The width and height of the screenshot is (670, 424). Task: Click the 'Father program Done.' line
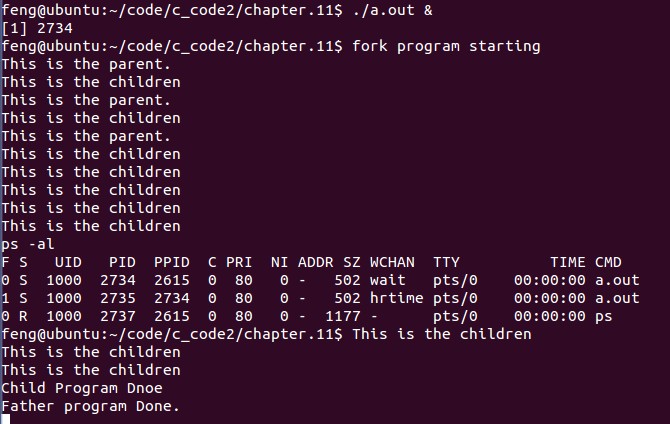(x=91, y=406)
